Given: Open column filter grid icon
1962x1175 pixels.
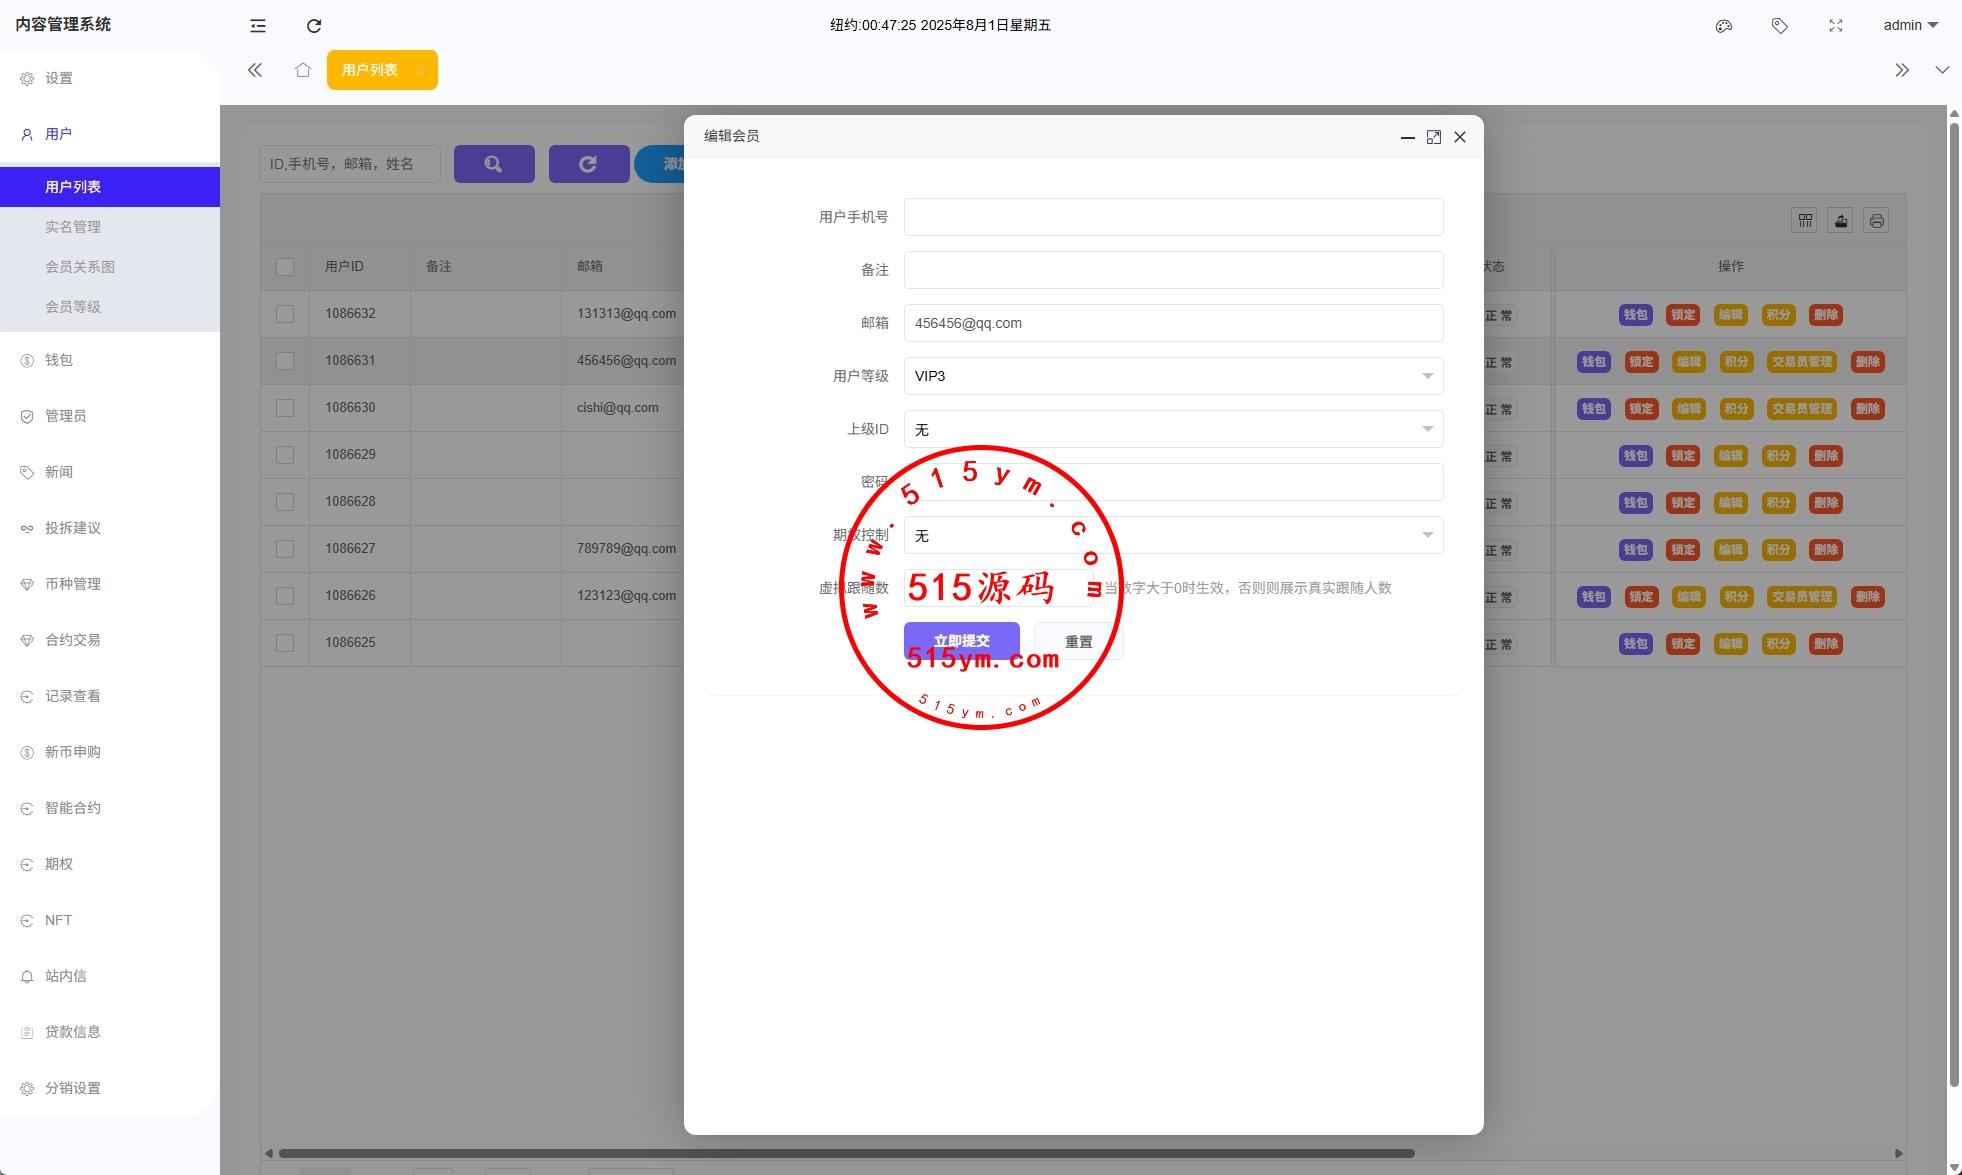Looking at the screenshot, I should coord(1805,221).
